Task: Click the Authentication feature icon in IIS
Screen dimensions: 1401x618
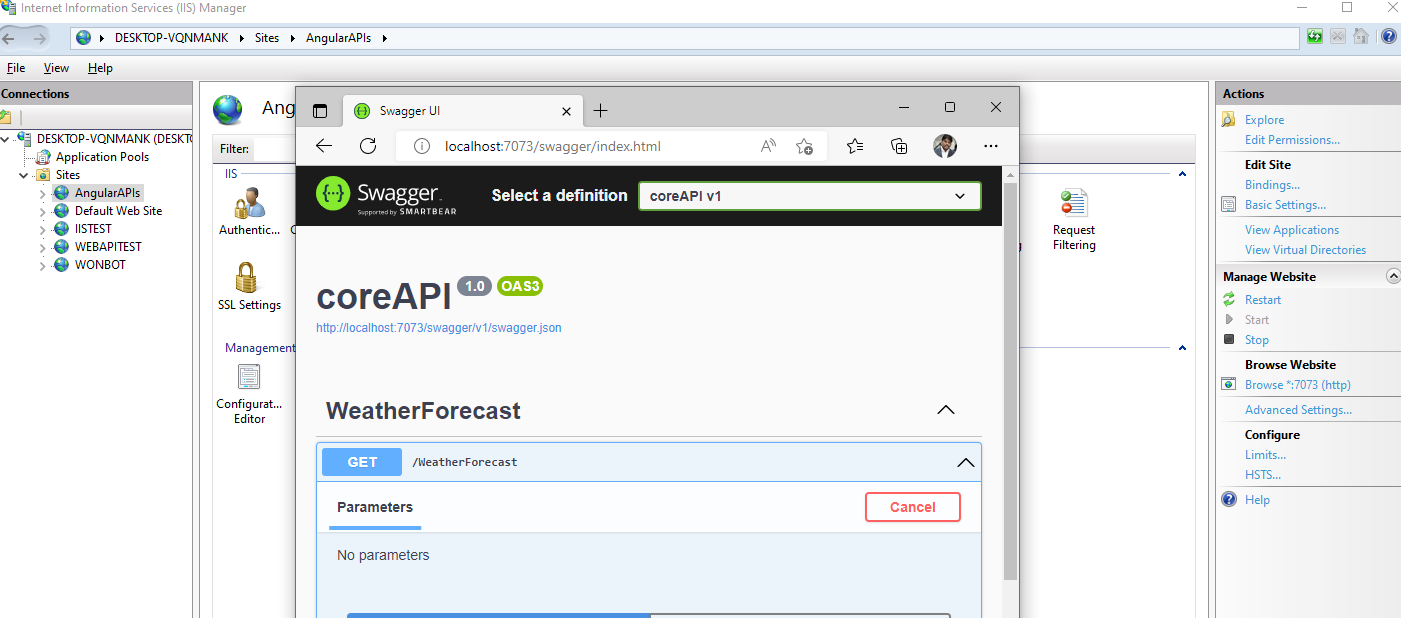Action: (x=249, y=203)
